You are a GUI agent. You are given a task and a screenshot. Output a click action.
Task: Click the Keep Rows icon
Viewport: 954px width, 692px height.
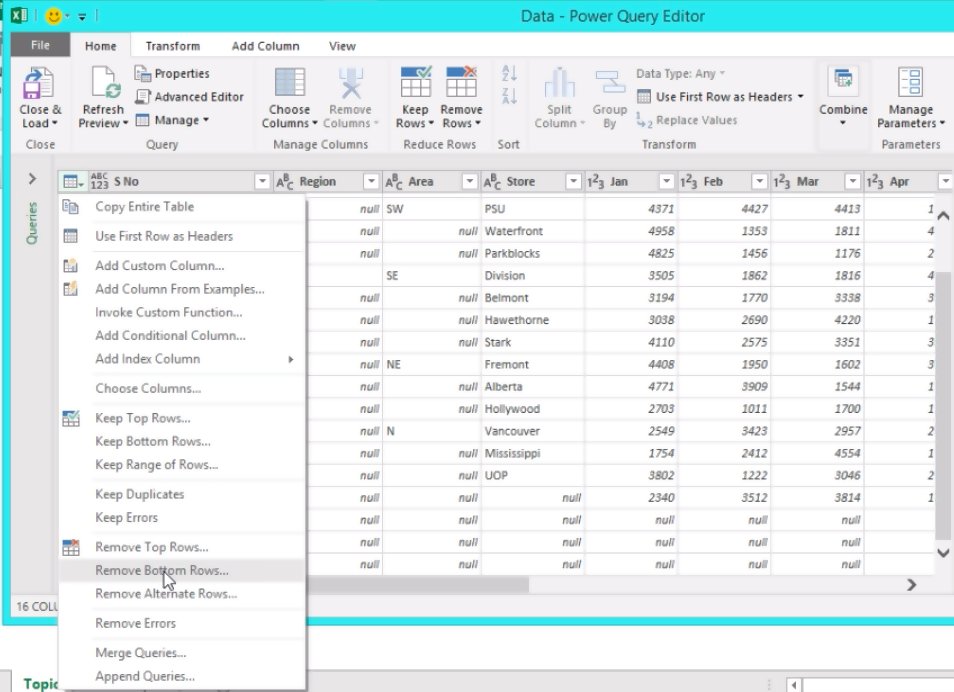point(416,82)
